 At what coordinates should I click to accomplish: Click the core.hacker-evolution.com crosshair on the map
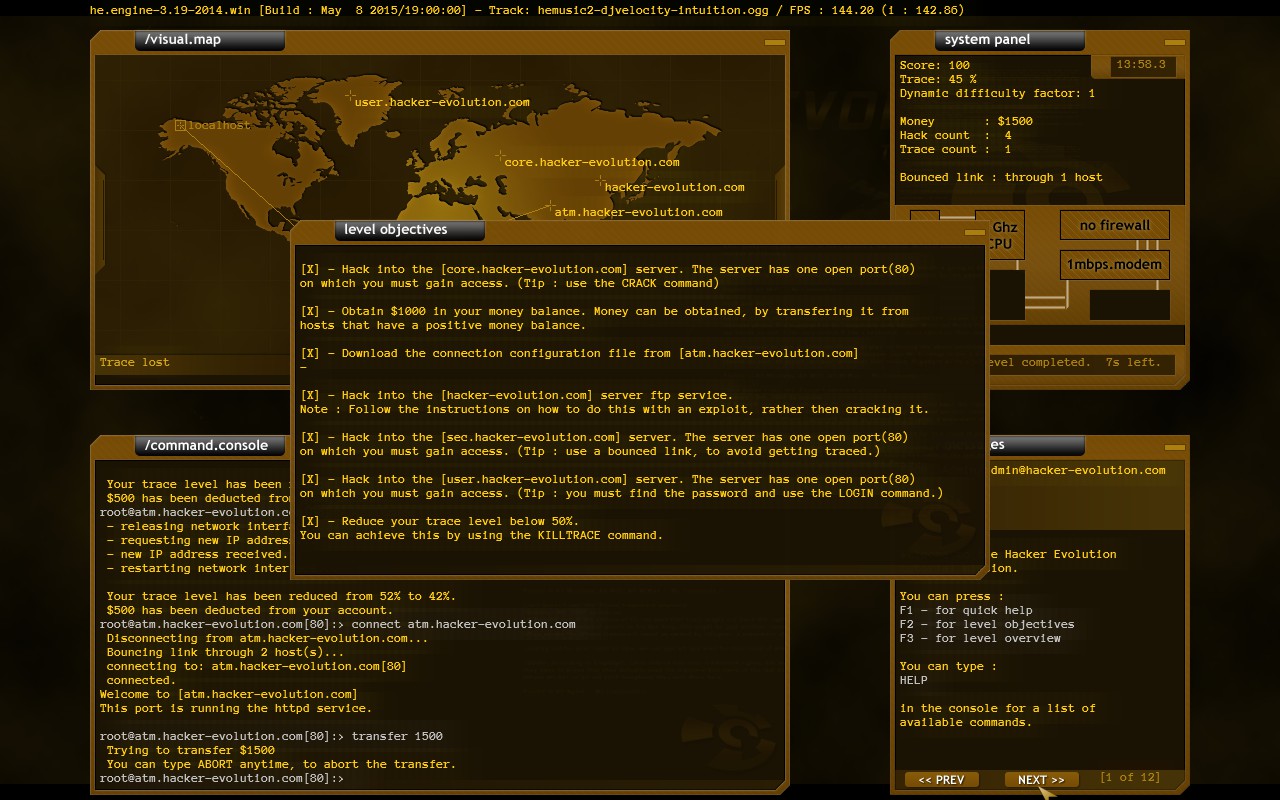coord(500,155)
